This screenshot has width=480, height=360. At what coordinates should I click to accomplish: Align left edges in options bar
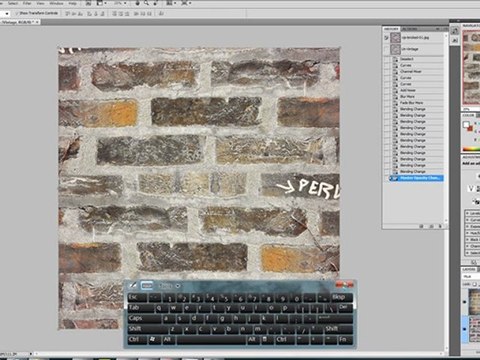coord(90,14)
